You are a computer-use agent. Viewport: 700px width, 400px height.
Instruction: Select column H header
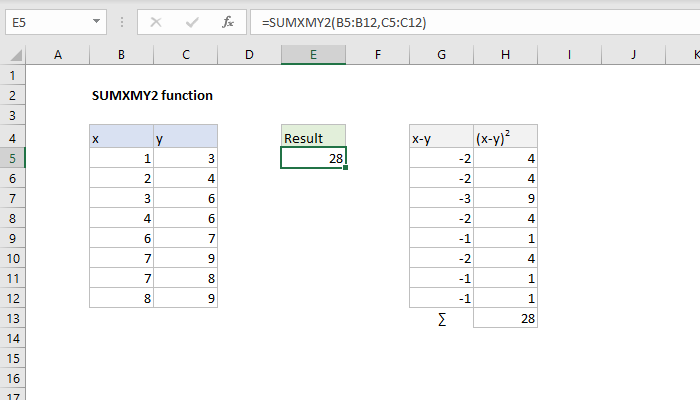505,55
